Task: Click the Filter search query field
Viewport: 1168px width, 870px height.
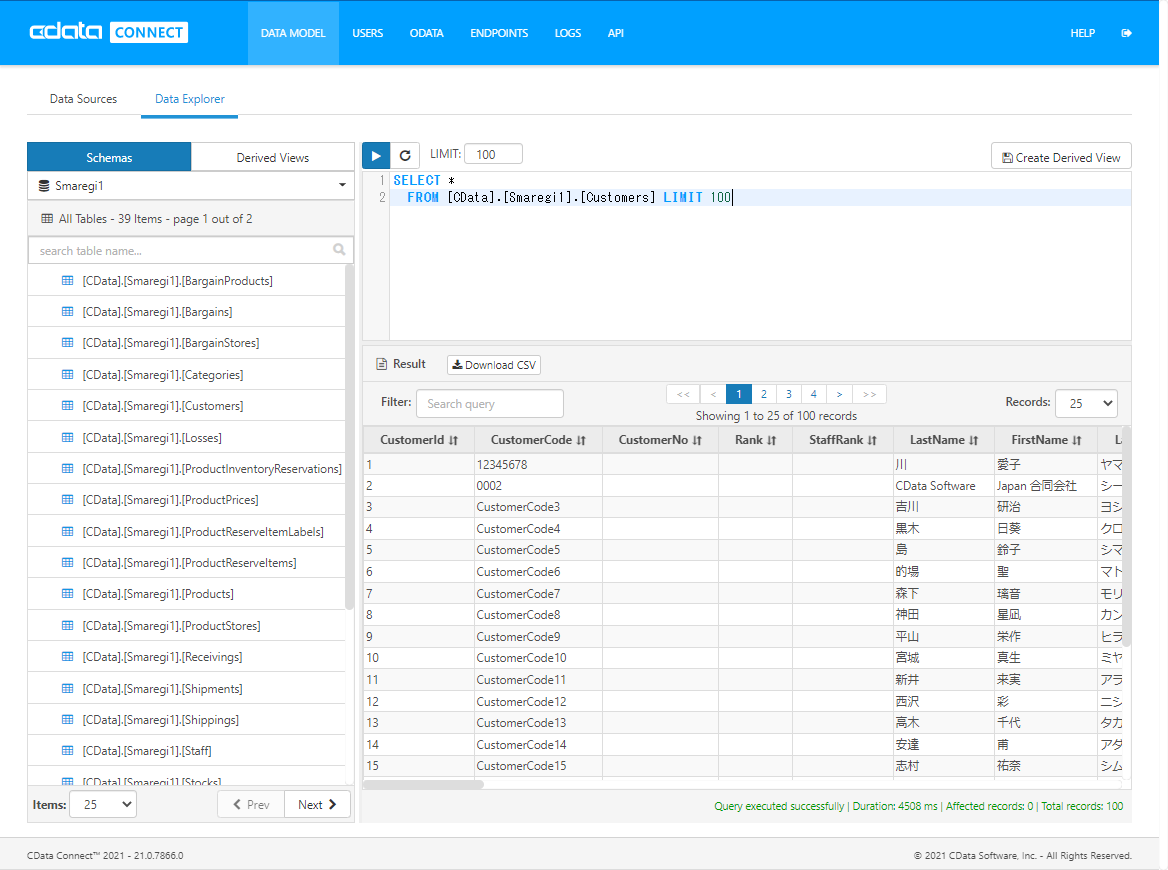Action: 489,403
